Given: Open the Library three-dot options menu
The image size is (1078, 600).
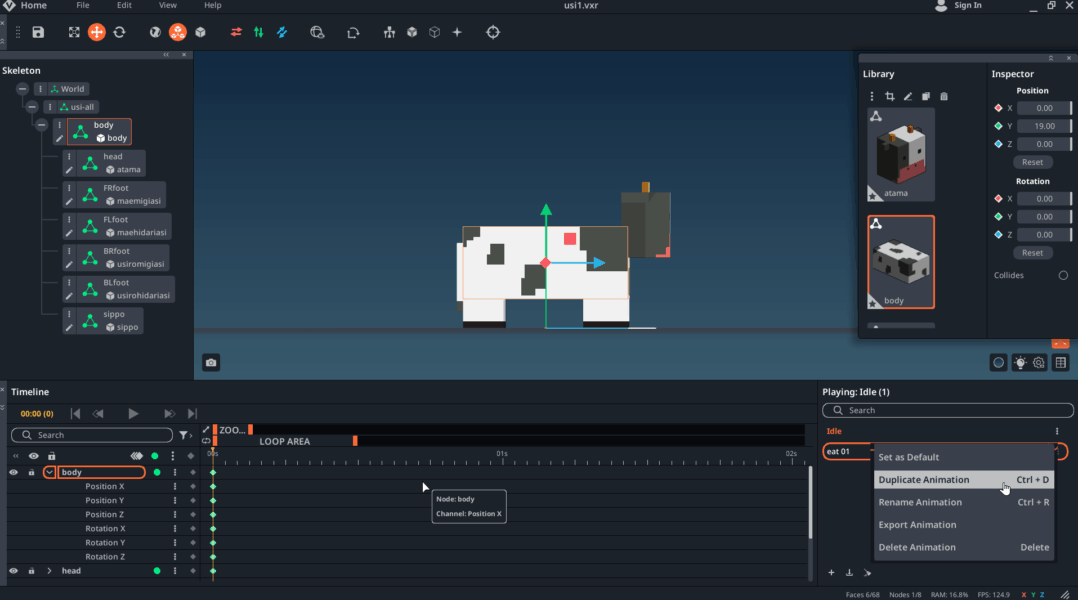Looking at the screenshot, I should click(872, 96).
